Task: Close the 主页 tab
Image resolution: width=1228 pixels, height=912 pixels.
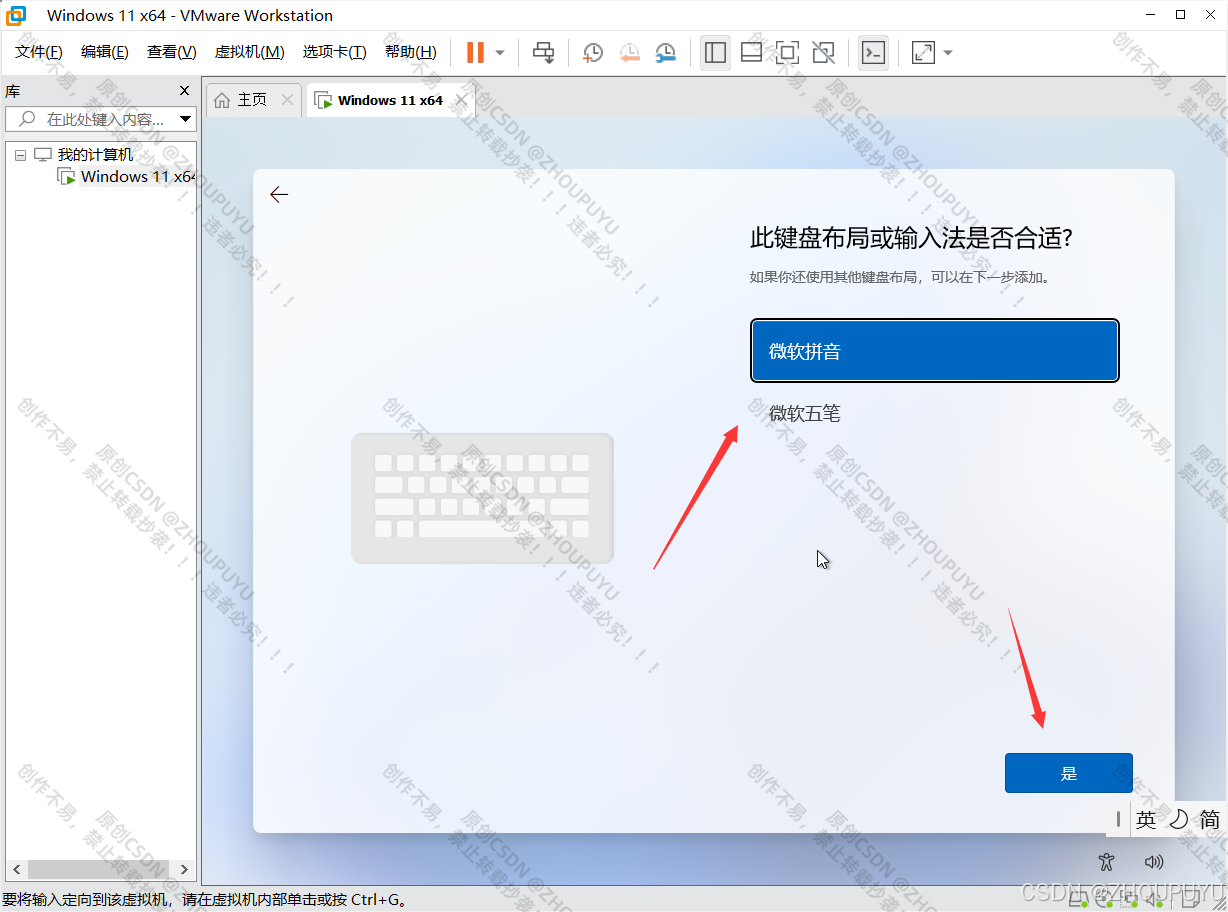Action: tap(287, 100)
